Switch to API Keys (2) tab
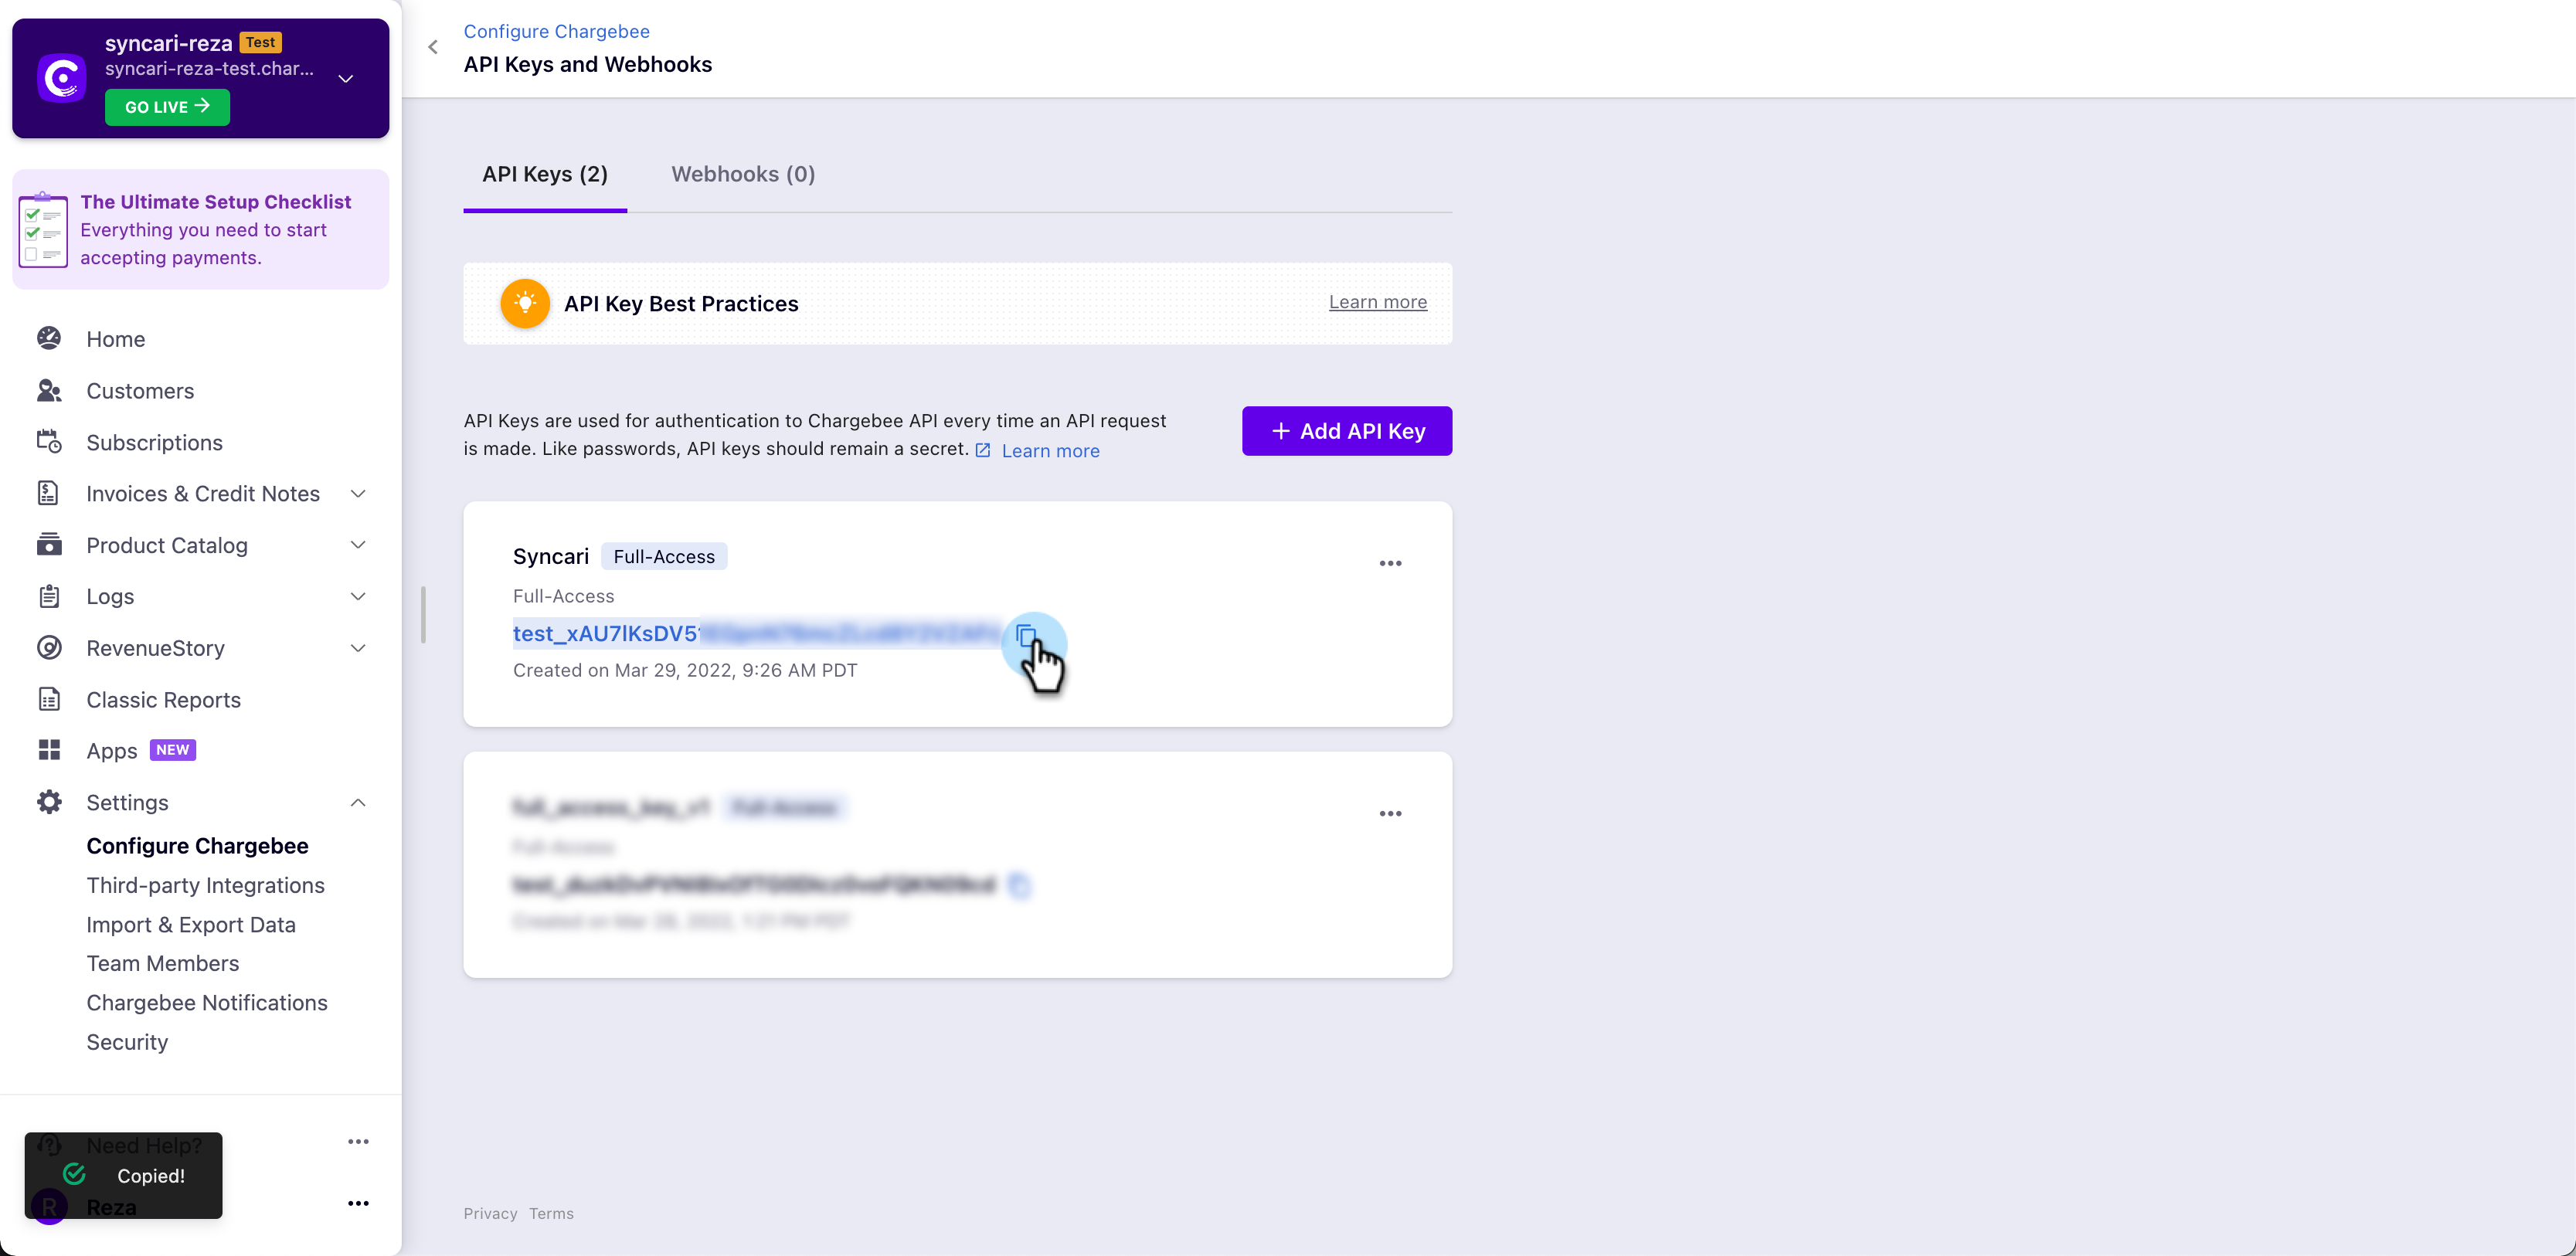The width and height of the screenshot is (2576, 1256). 545,174
